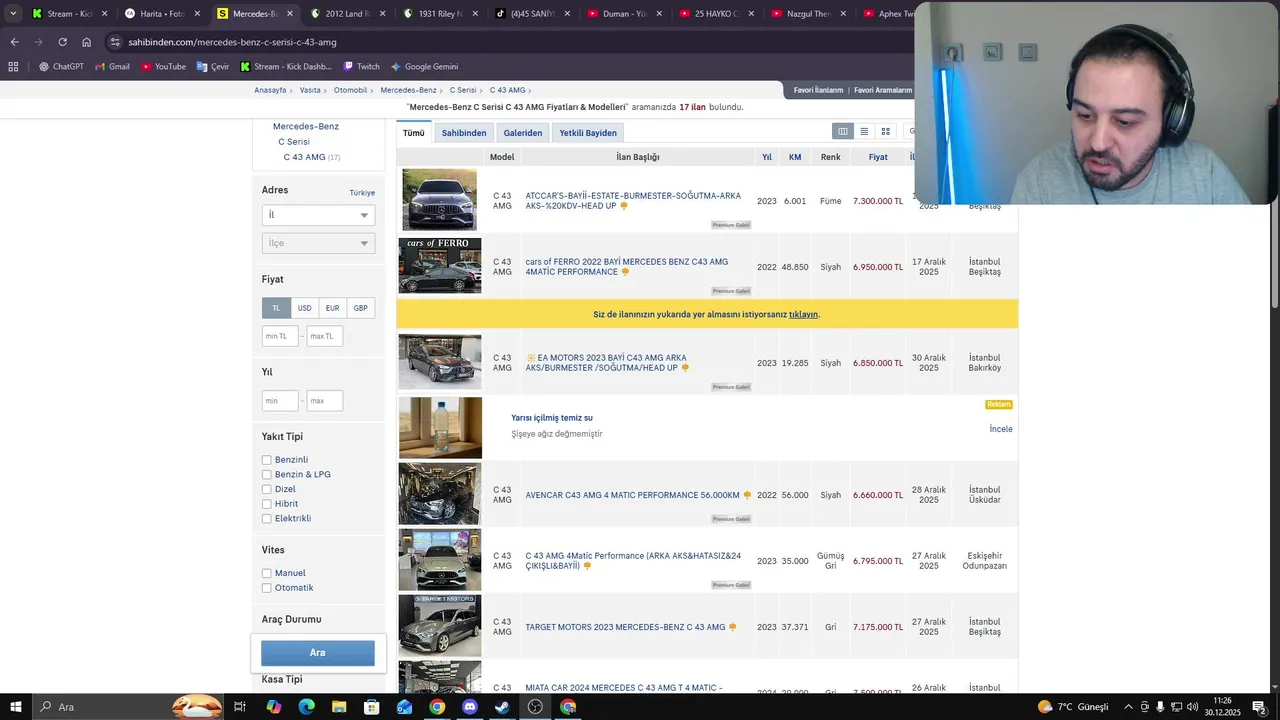Switch to grid gallery view icon

pyautogui.click(x=885, y=131)
